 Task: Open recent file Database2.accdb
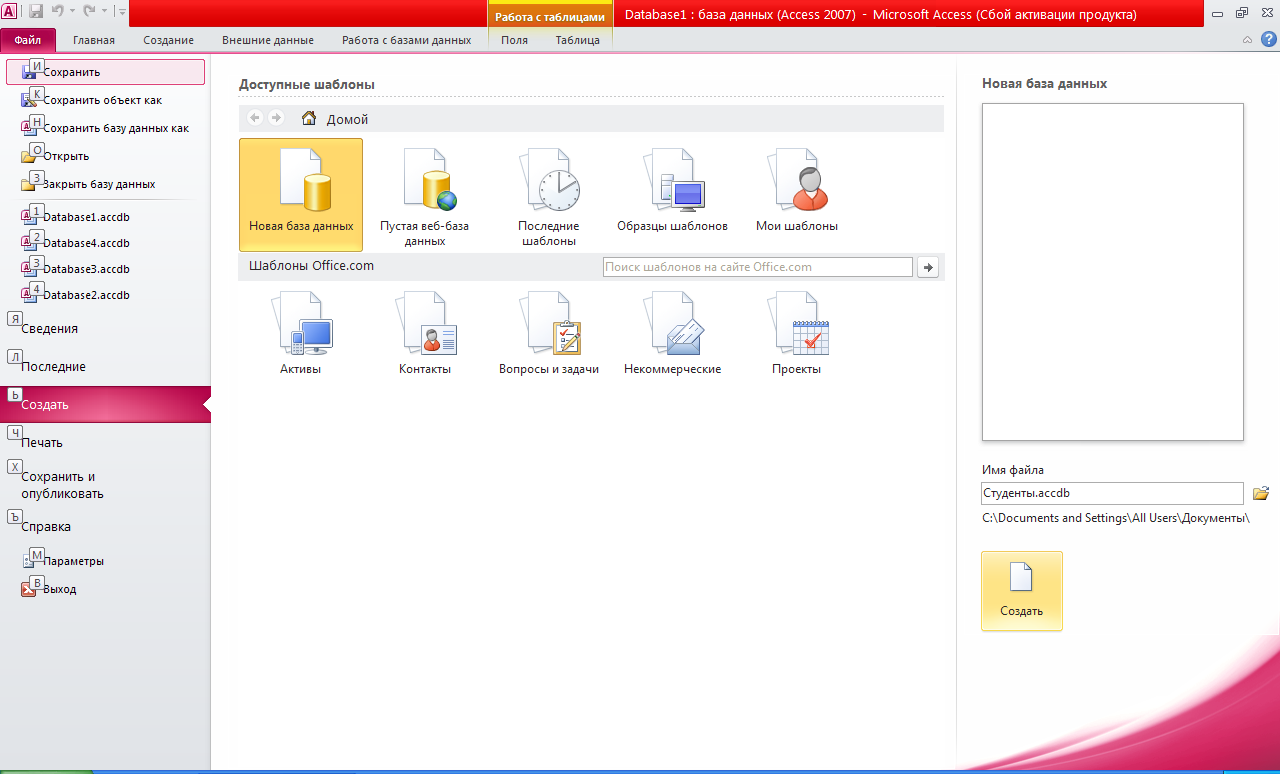105,295
